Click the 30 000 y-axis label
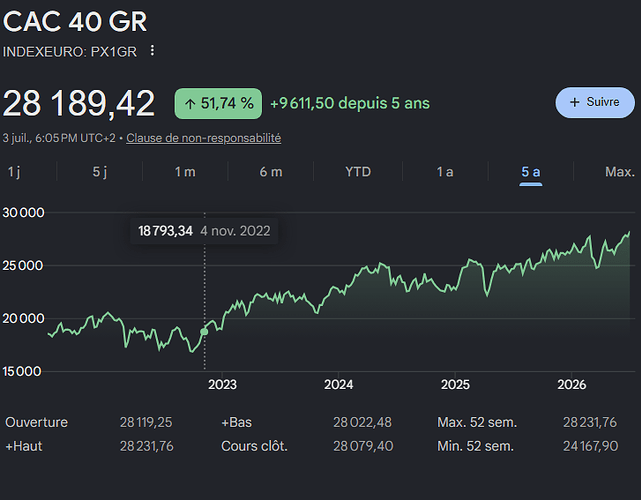The image size is (641, 500). (23, 213)
